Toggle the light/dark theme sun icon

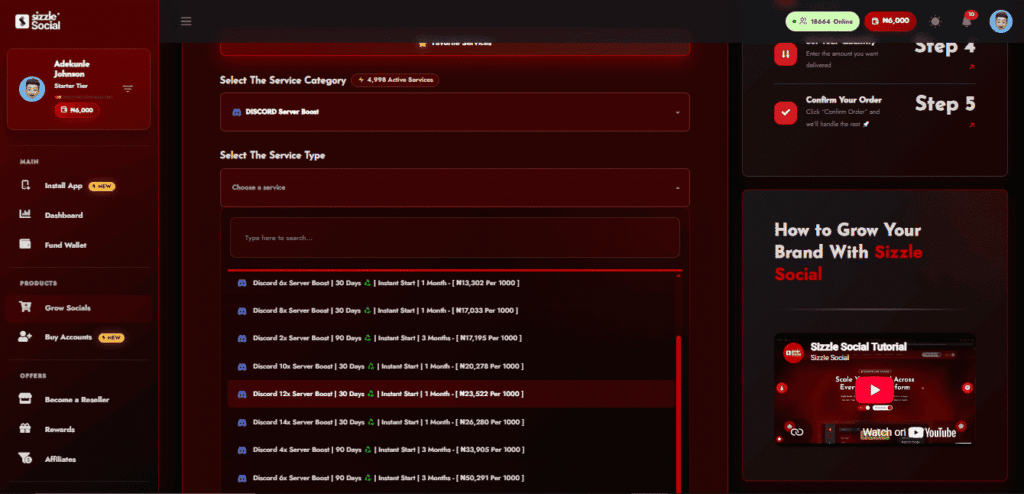pos(935,21)
